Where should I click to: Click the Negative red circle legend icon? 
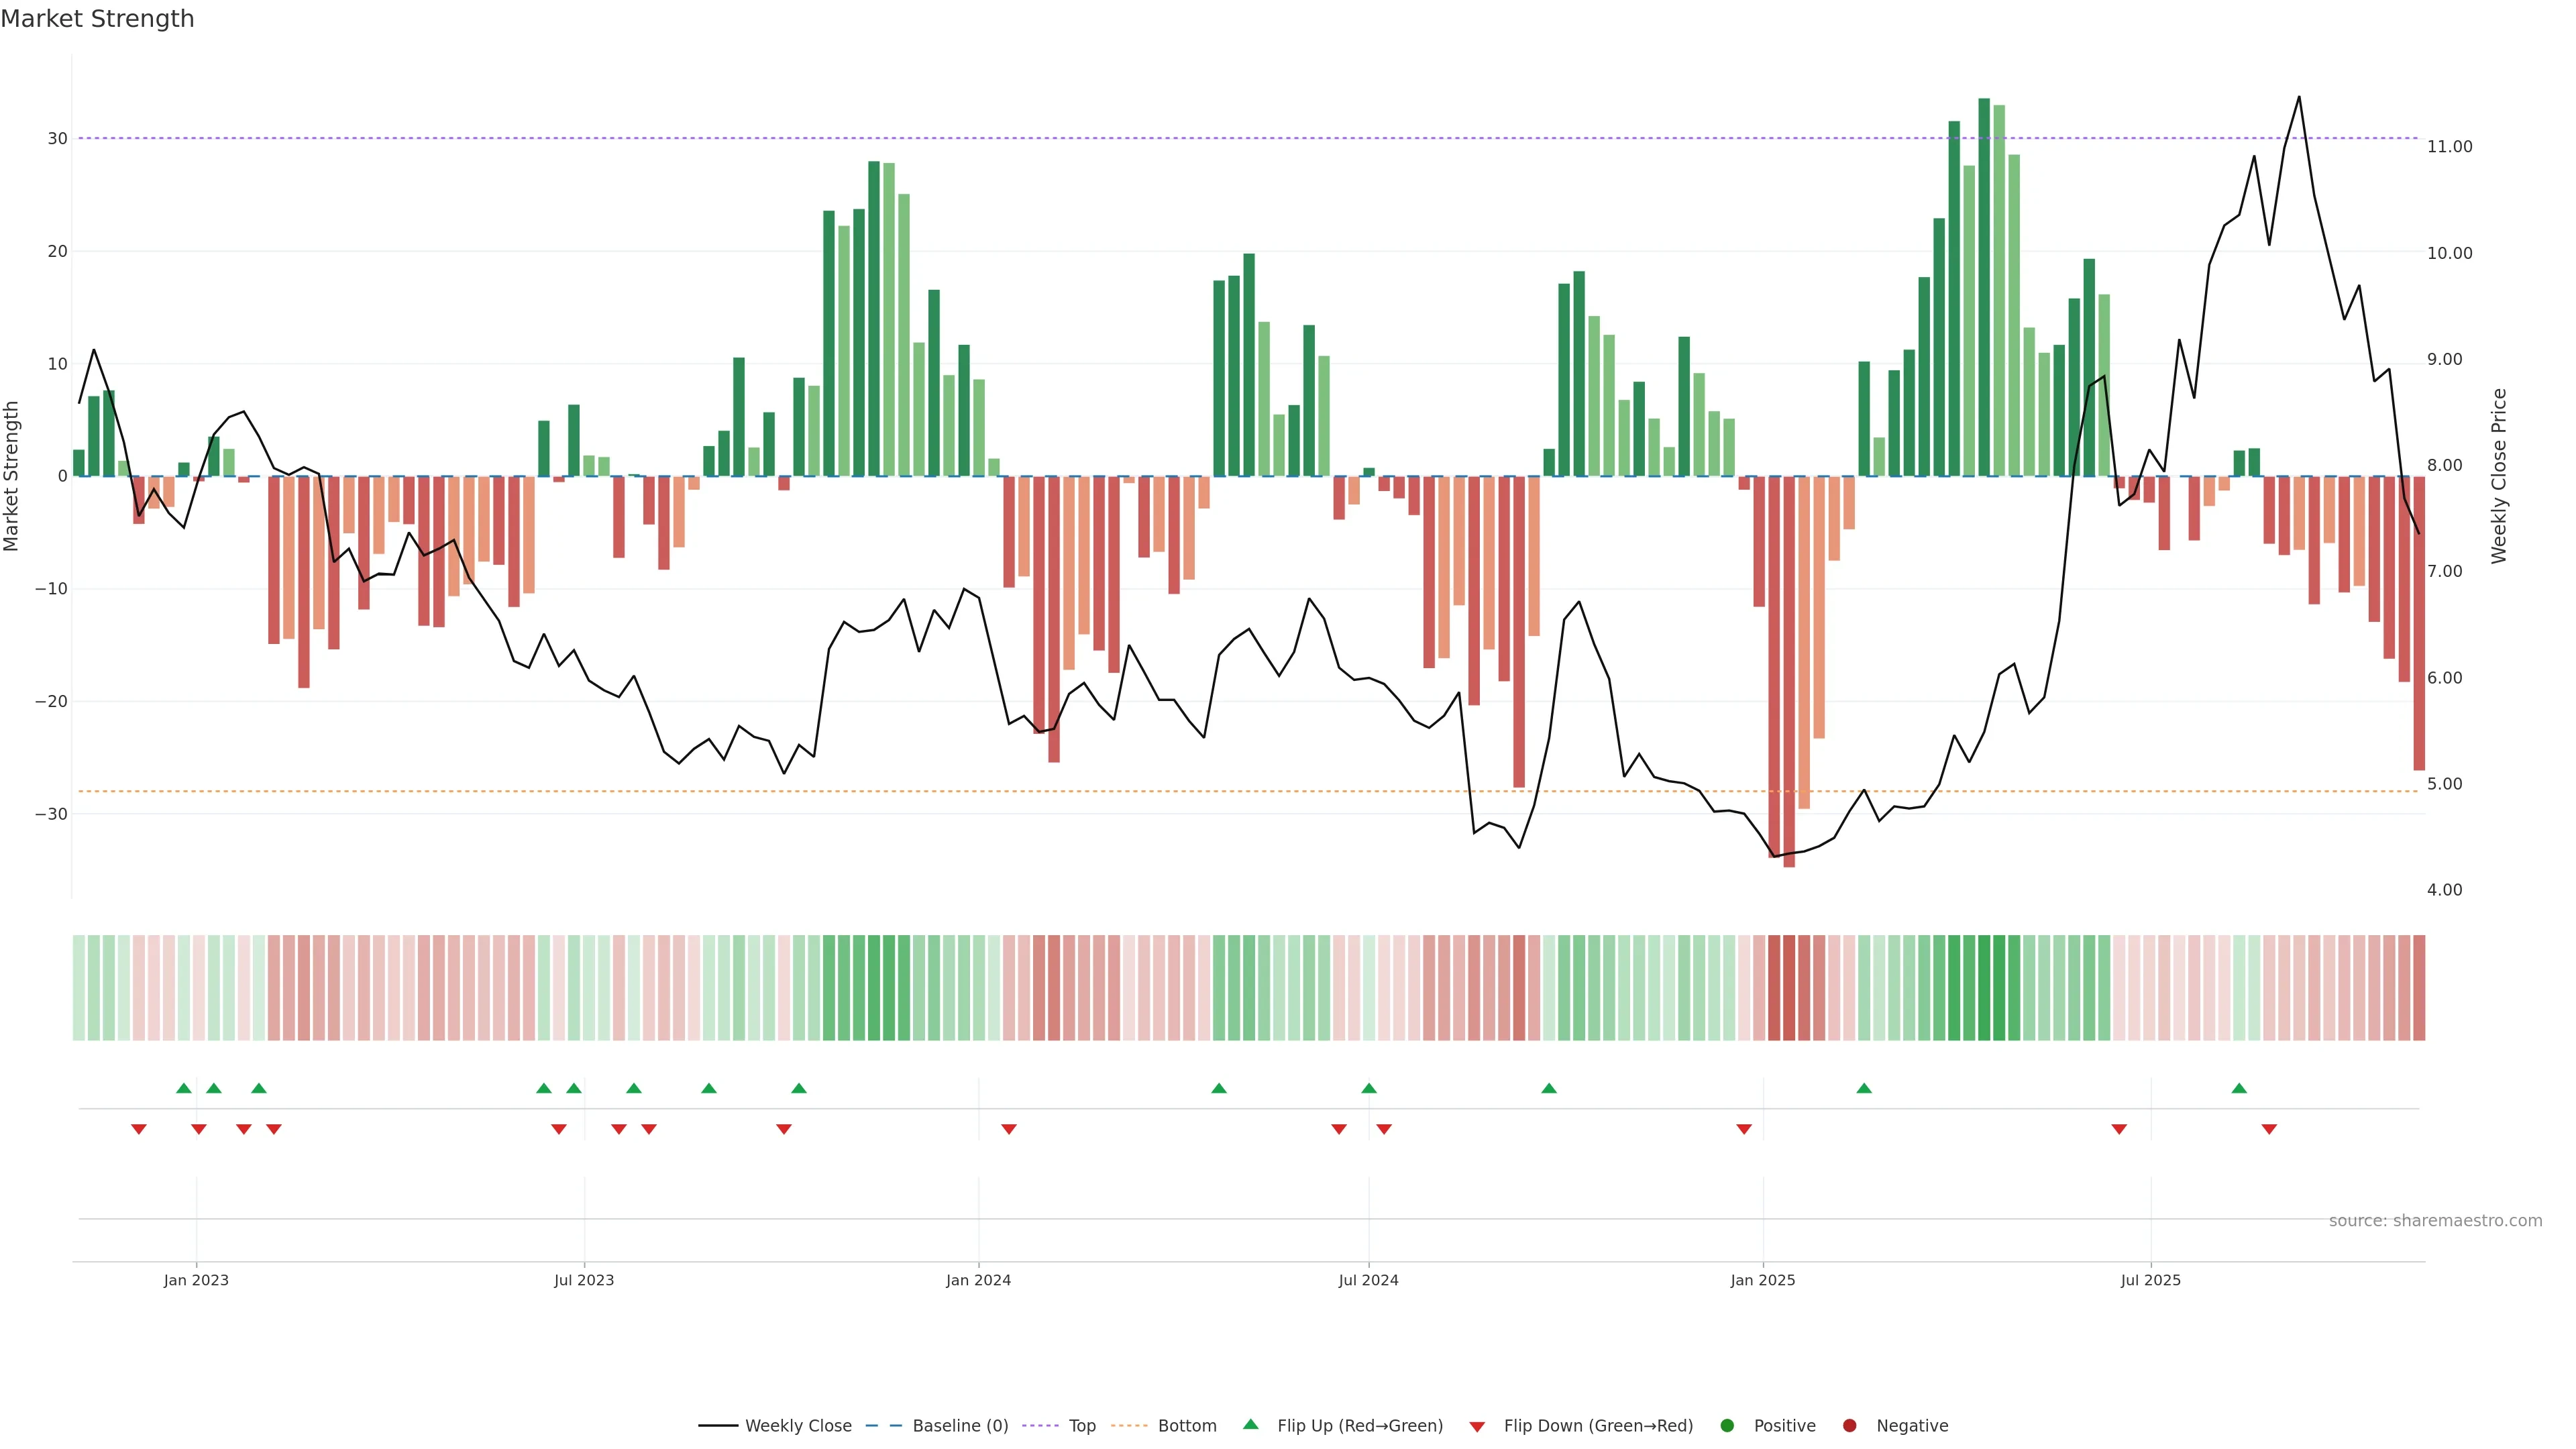tap(1849, 1426)
